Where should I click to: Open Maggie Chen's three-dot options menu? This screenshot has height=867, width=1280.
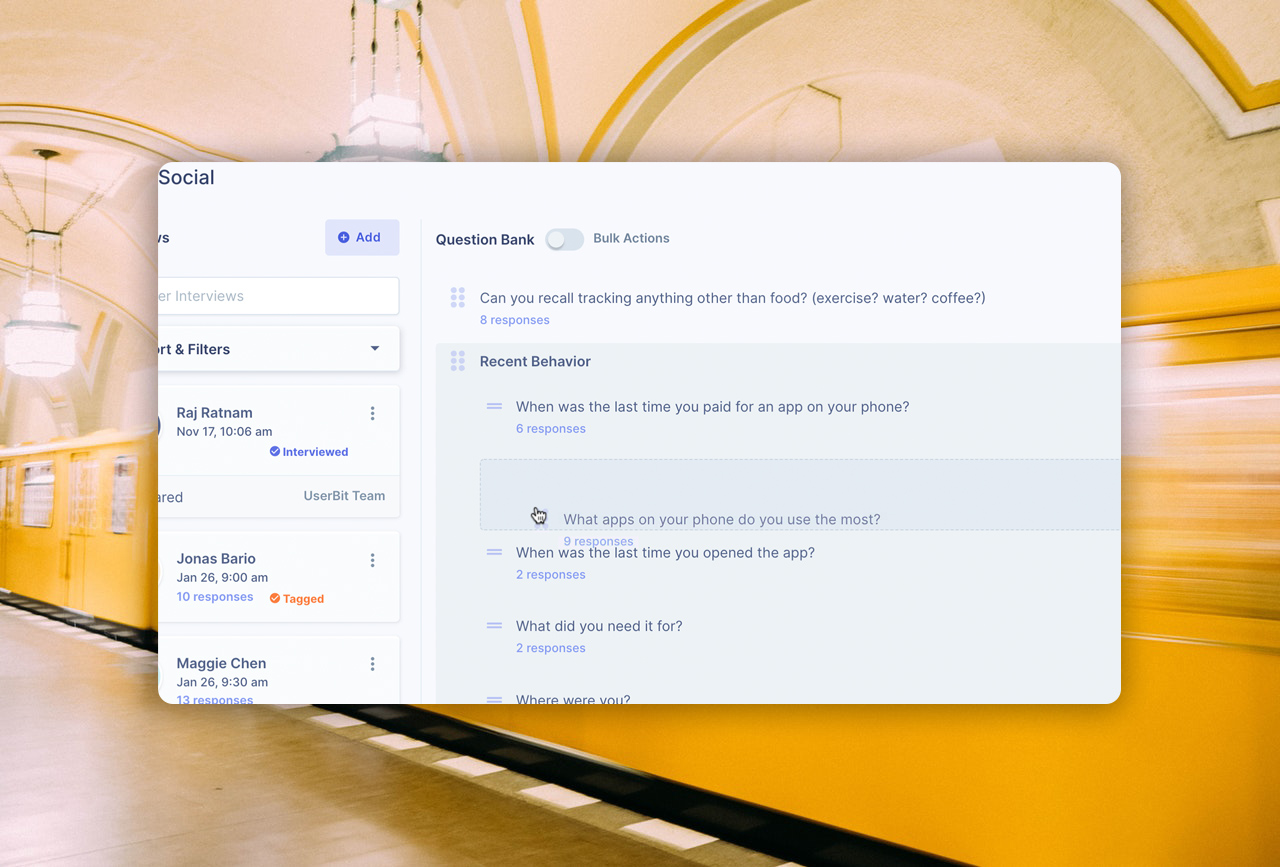(x=372, y=663)
